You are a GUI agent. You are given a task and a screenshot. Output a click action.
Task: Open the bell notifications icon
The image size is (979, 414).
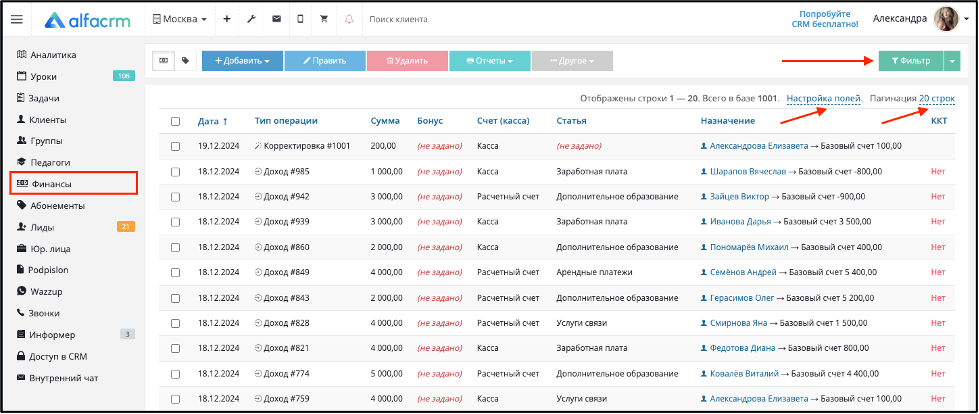pos(349,19)
